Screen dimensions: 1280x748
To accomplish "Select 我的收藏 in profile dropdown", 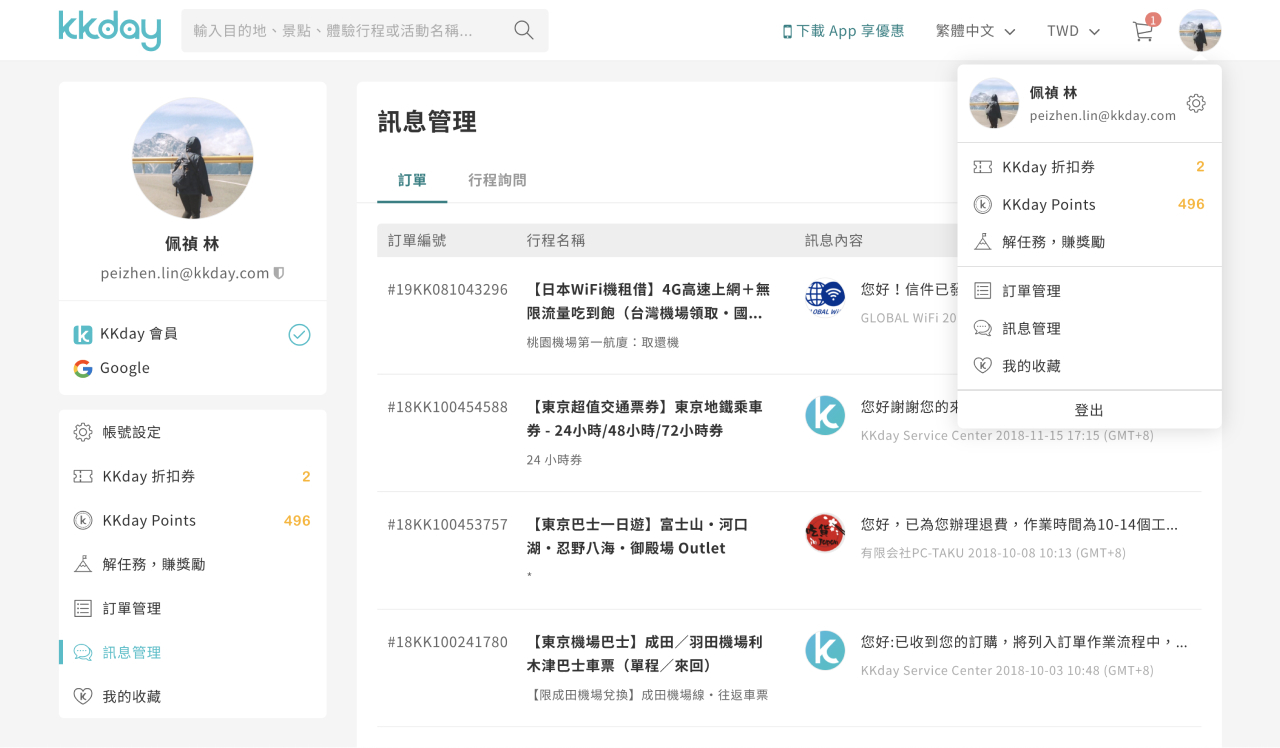I will tap(1089, 366).
